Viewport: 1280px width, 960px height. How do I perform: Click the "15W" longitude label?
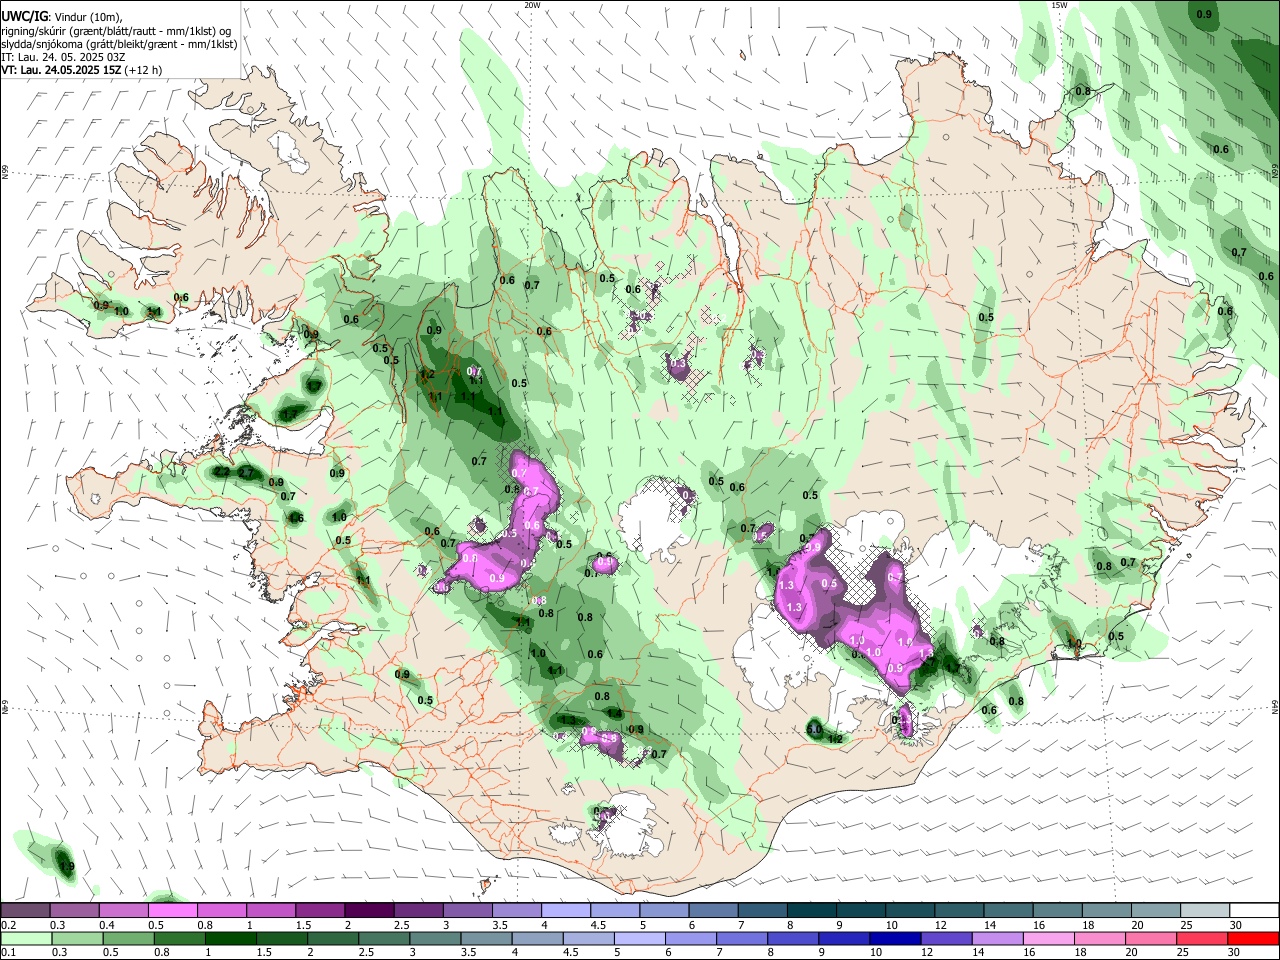pyautogui.click(x=1059, y=5)
